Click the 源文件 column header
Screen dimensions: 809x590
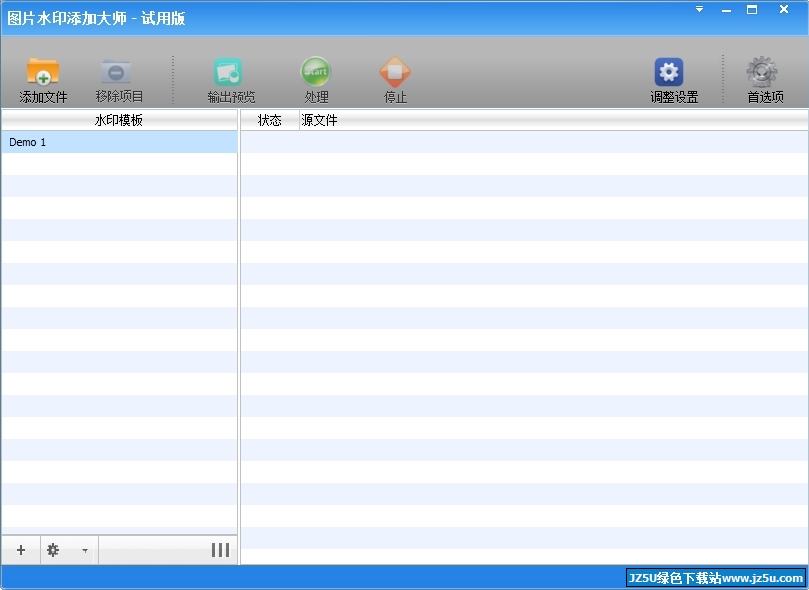pyautogui.click(x=554, y=120)
